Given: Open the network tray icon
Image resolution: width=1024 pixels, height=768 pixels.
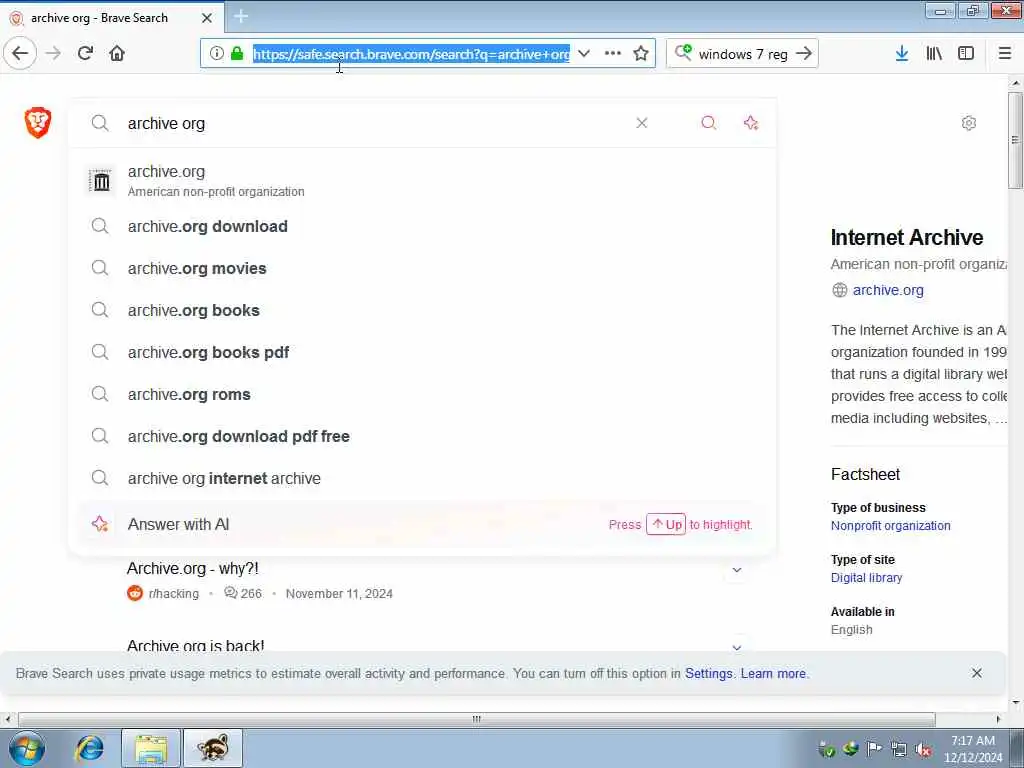Looking at the screenshot, I should pyautogui.click(x=899, y=749).
